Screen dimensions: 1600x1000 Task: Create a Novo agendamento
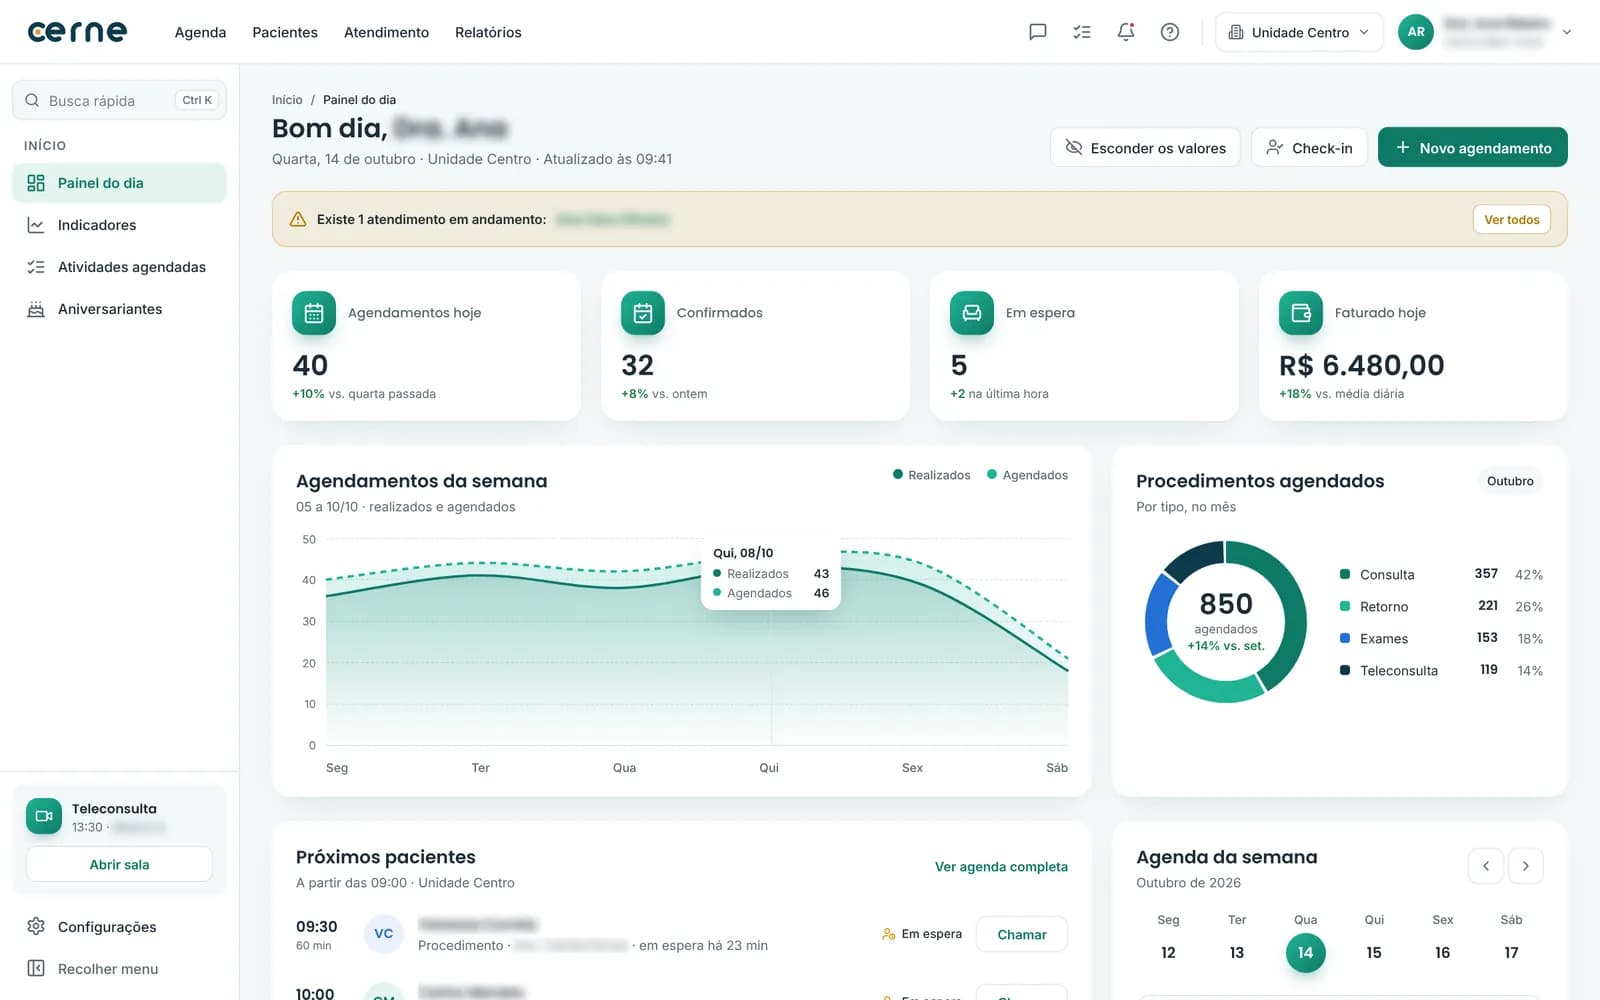click(x=1473, y=148)
